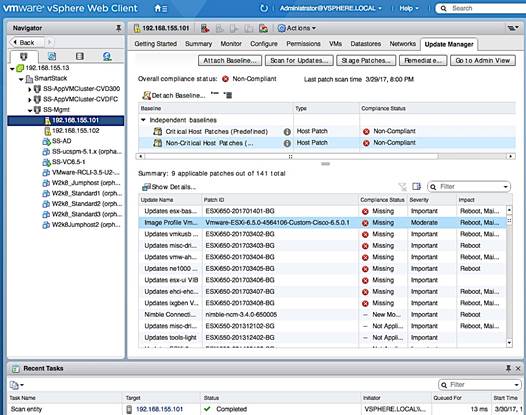The height and width of the screenshot is (415, 526).
Task: Click the green-red host toolbar icon before Actions
Action: [263, 28]
